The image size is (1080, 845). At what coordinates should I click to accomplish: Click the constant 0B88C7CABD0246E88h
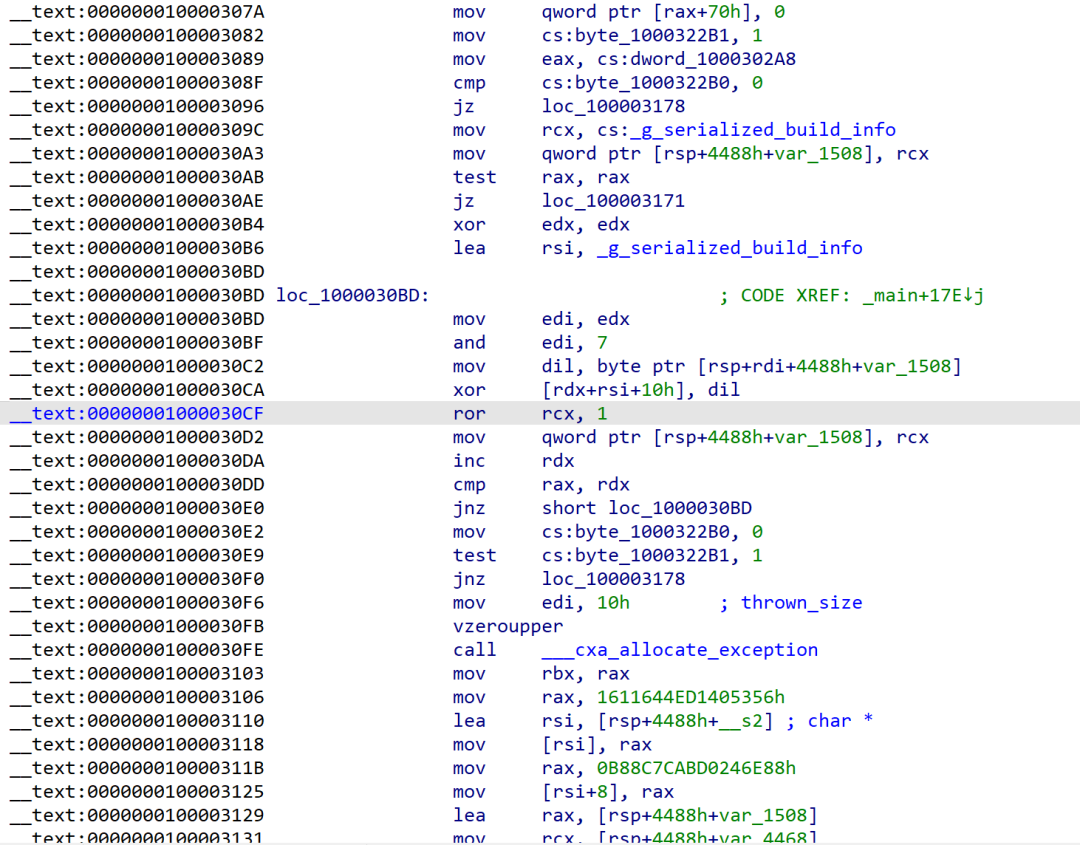point(696,768)
